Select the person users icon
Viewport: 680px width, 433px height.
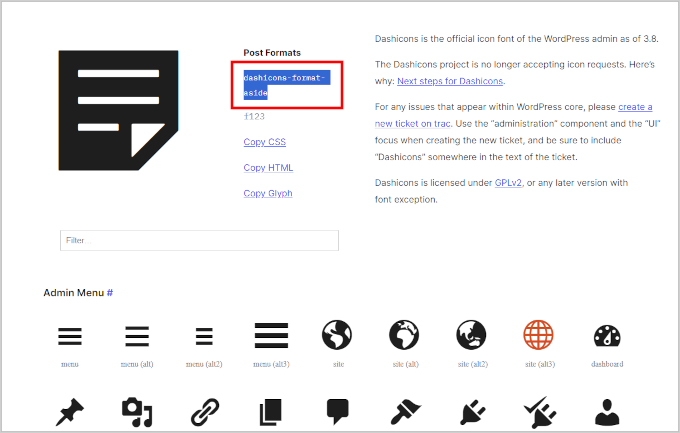click(x=607, y=412)
